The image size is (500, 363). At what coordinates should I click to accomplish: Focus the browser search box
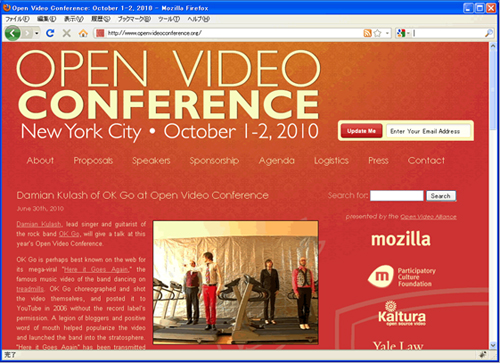448,33
